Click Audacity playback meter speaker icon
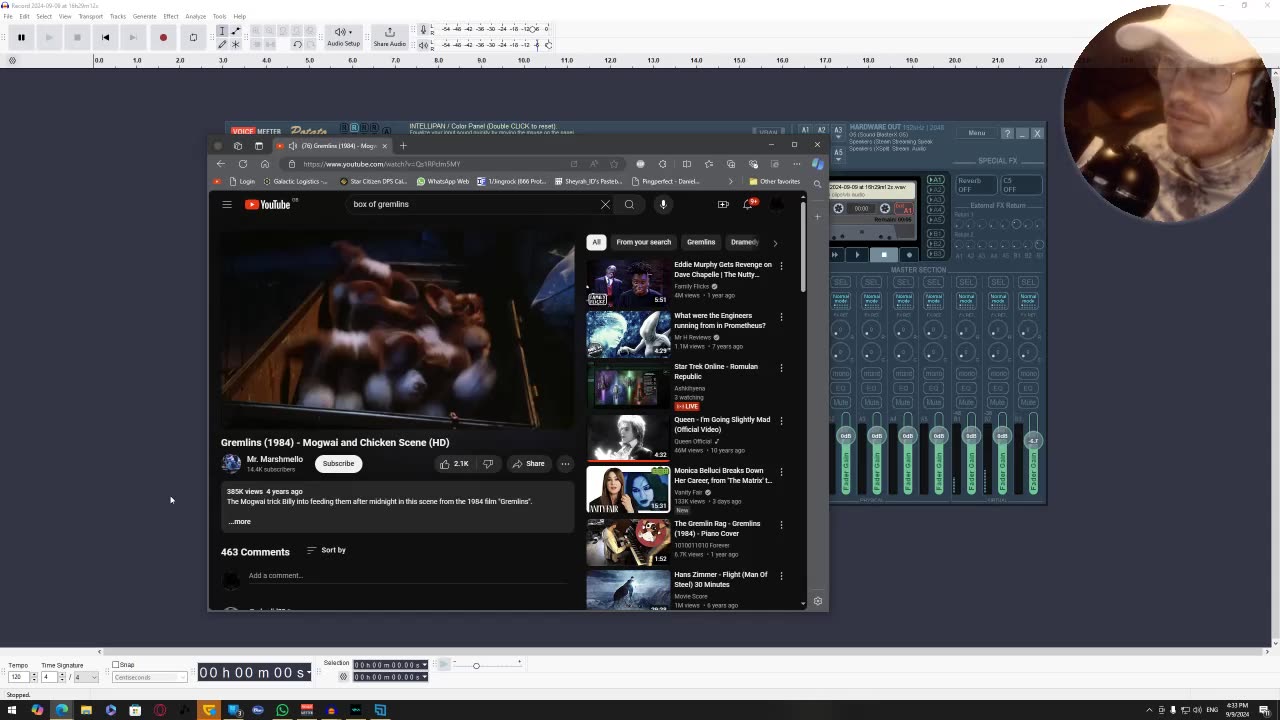This screenshot has width=1280, height=720. 424,44
